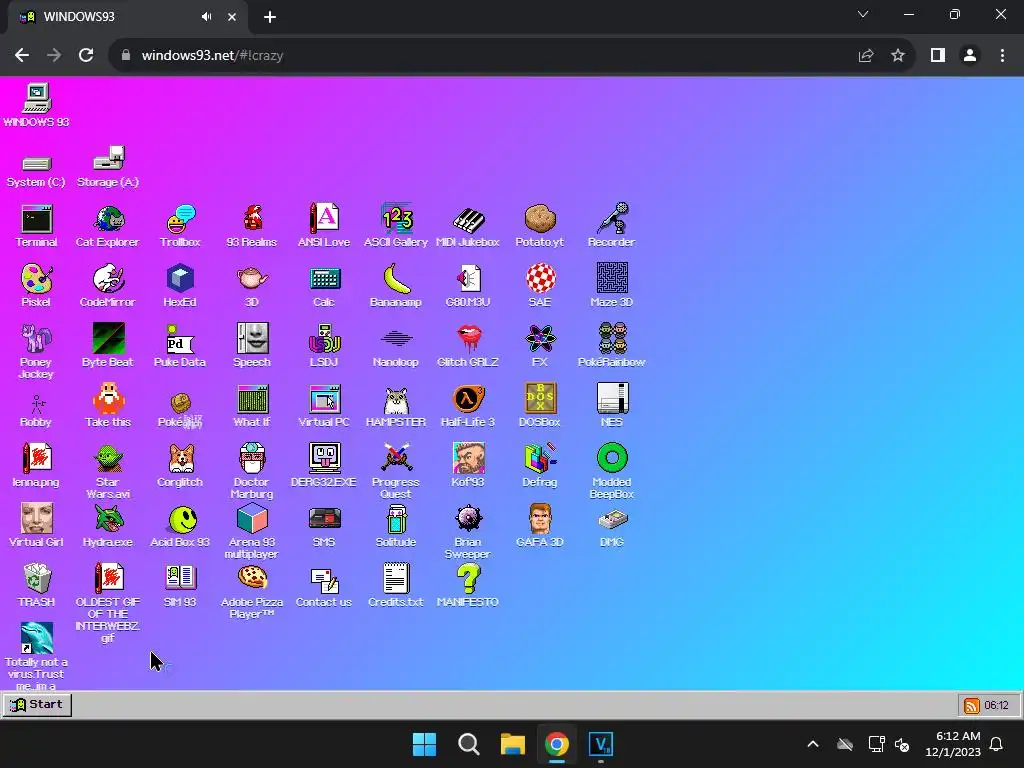Launch Doctor Marburg icon
The width and height of the screenshot is (1024, 768).
tap(252, 472)
